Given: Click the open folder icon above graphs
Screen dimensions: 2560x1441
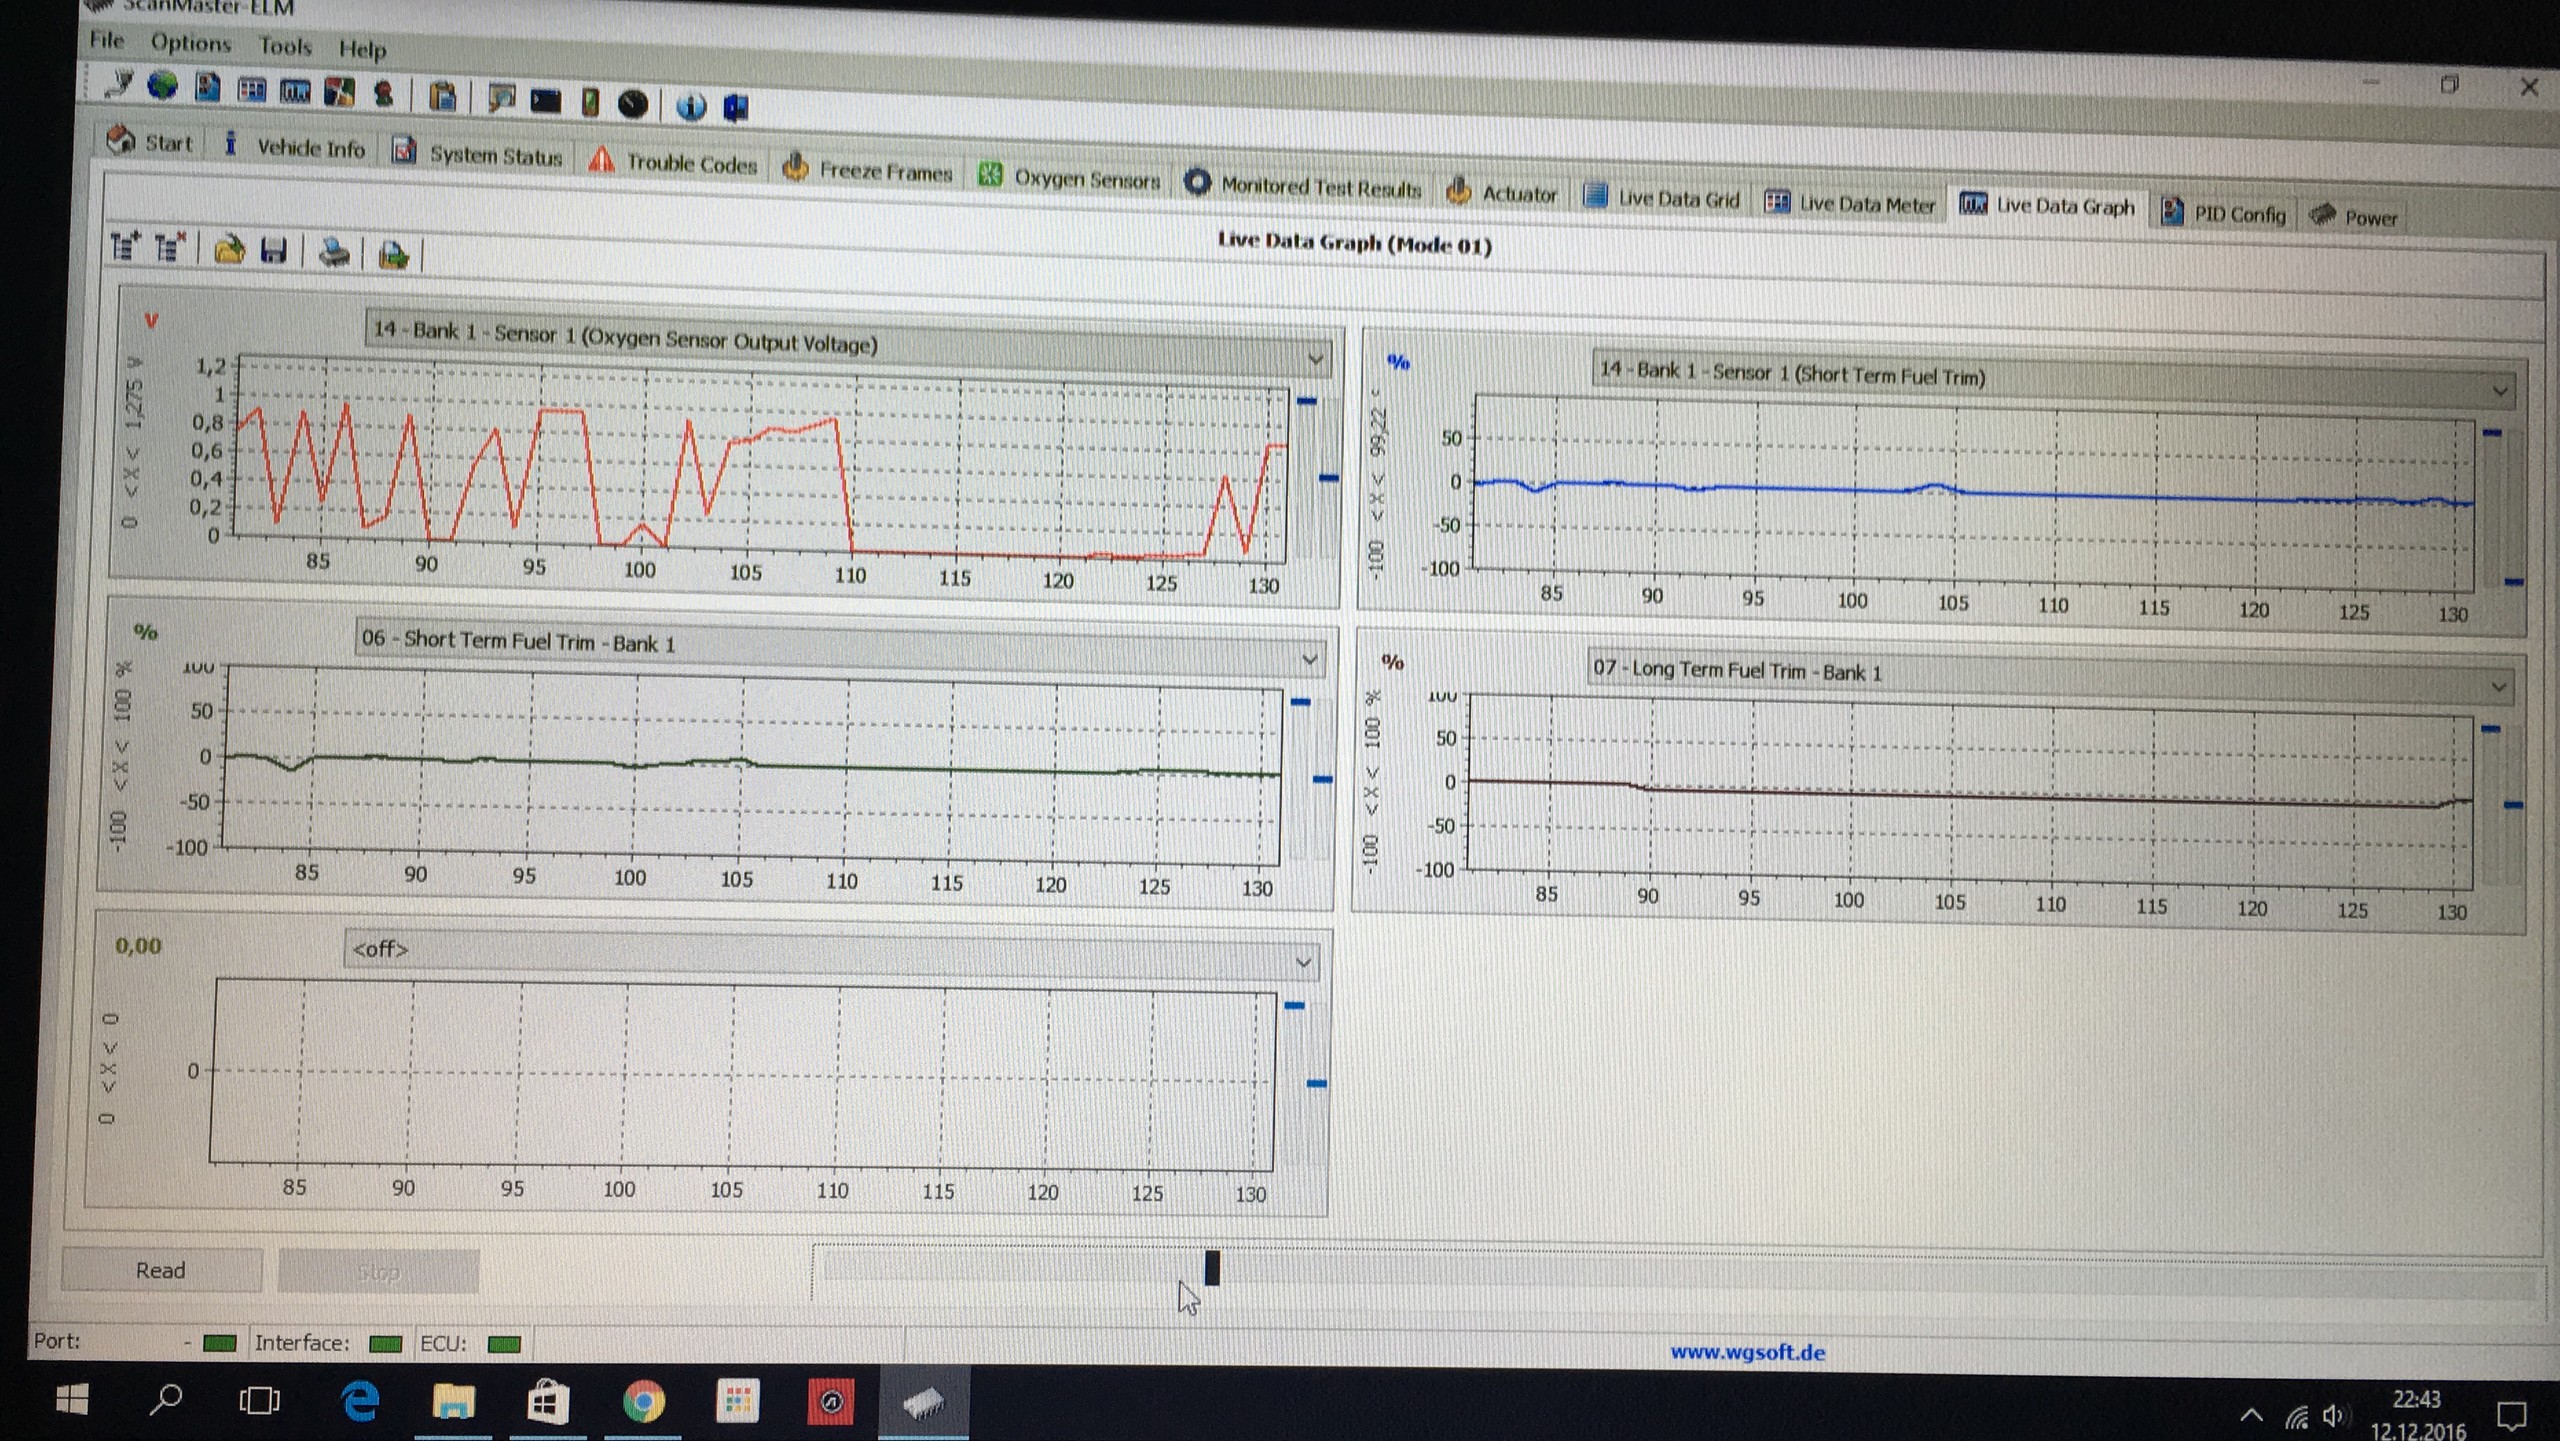Looking at the screenshot, I should coord(229,248).
